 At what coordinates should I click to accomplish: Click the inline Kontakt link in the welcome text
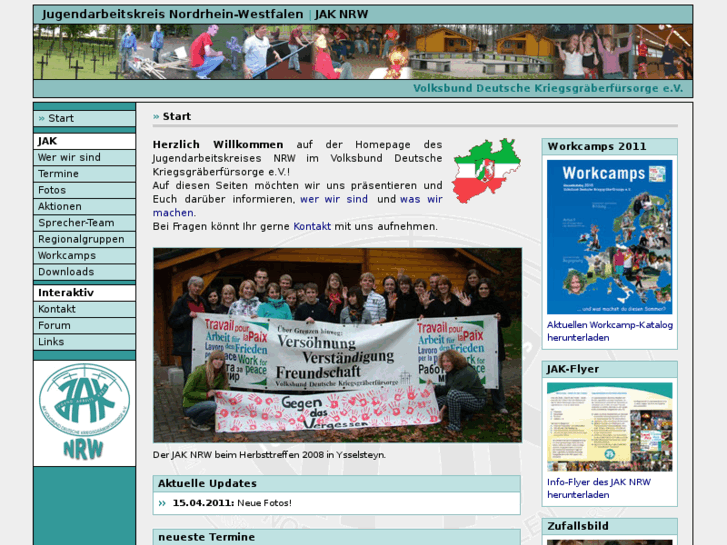[x=312, y=226]
